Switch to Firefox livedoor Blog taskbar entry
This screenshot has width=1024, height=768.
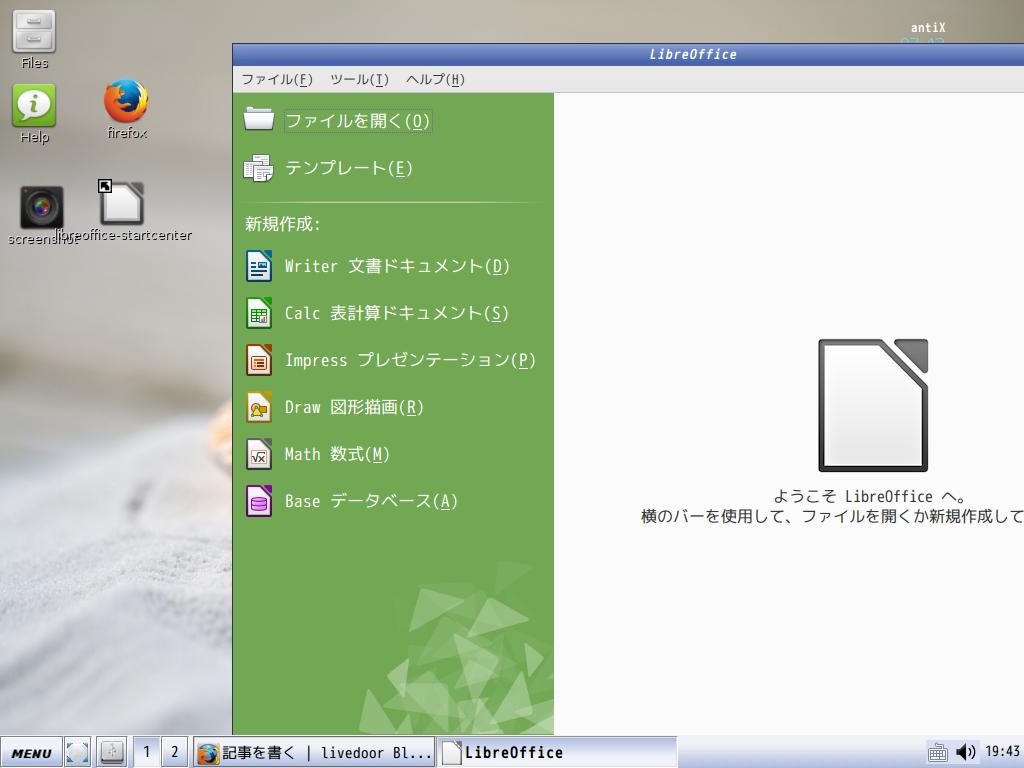[x=314, y=752]
